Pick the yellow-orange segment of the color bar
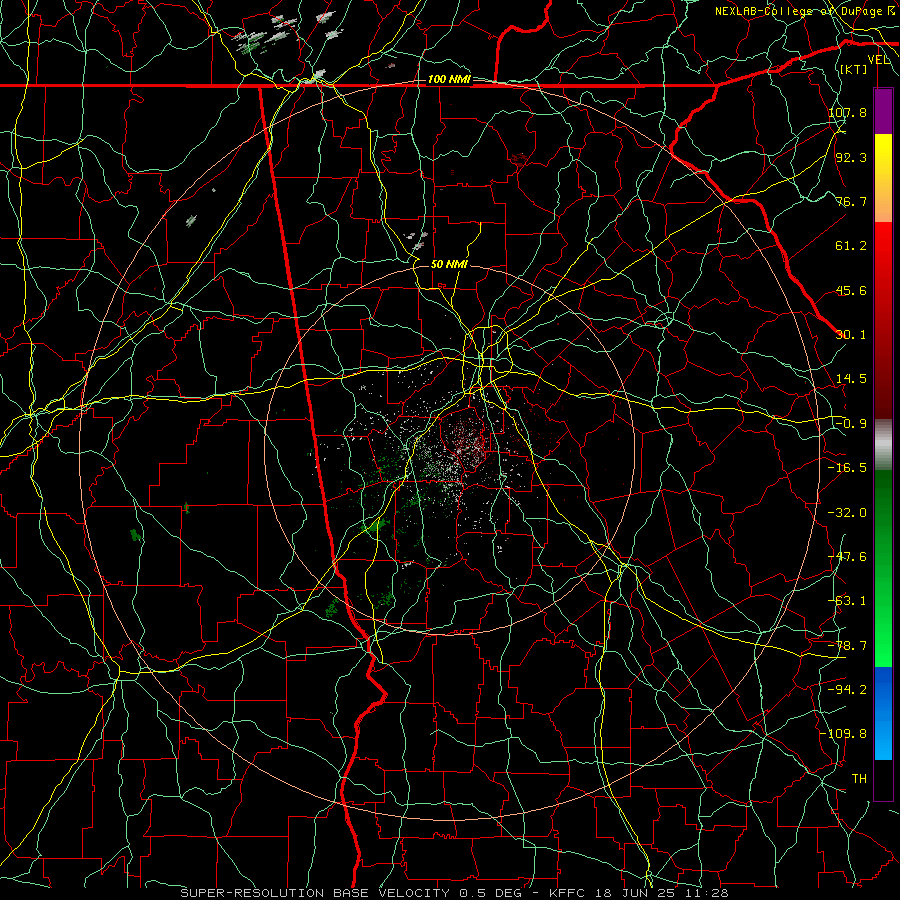Viewport: 900px width, 900px height. pyautogui.click(x=883, y=178)
